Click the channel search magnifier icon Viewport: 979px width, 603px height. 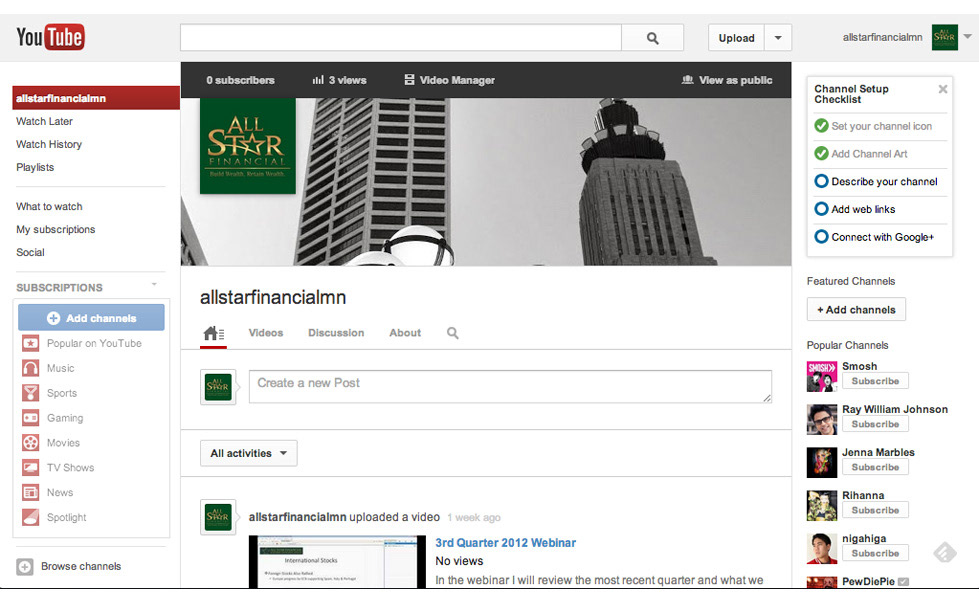pos(453,333)
